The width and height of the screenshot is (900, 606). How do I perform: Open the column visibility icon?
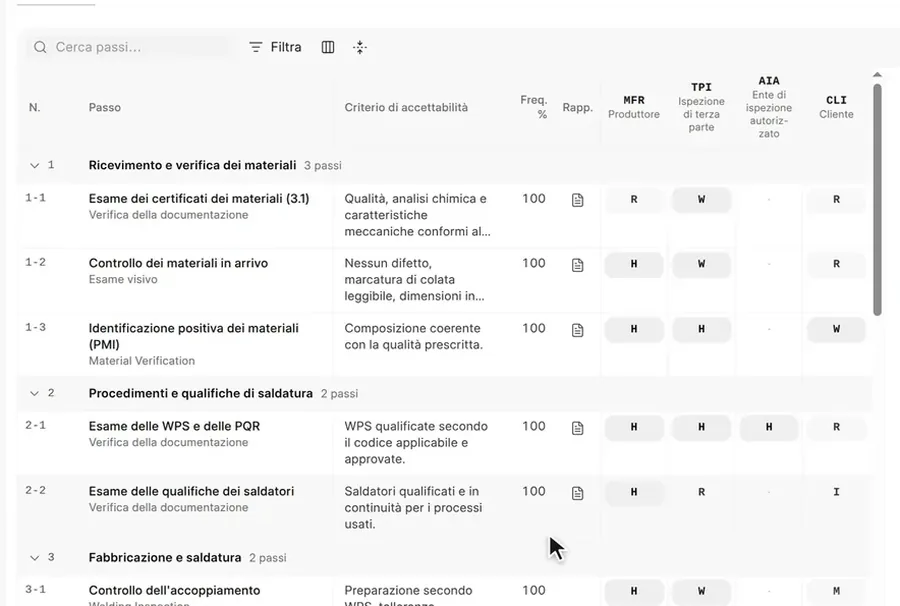(x=328, y=47)
